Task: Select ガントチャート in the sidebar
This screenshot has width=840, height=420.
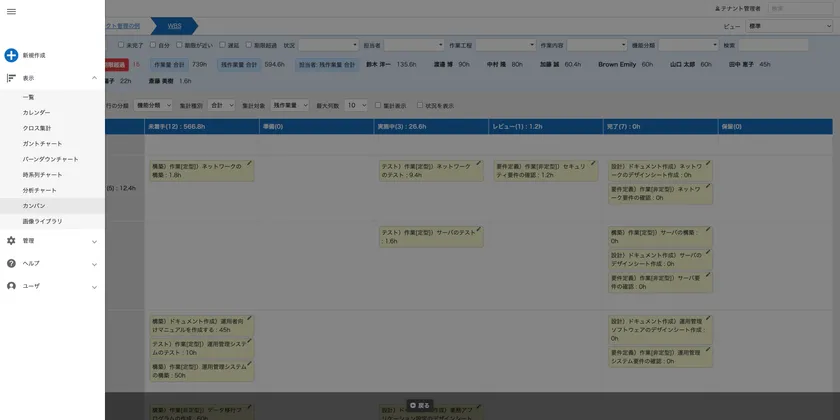Action: tap(42, 144)
